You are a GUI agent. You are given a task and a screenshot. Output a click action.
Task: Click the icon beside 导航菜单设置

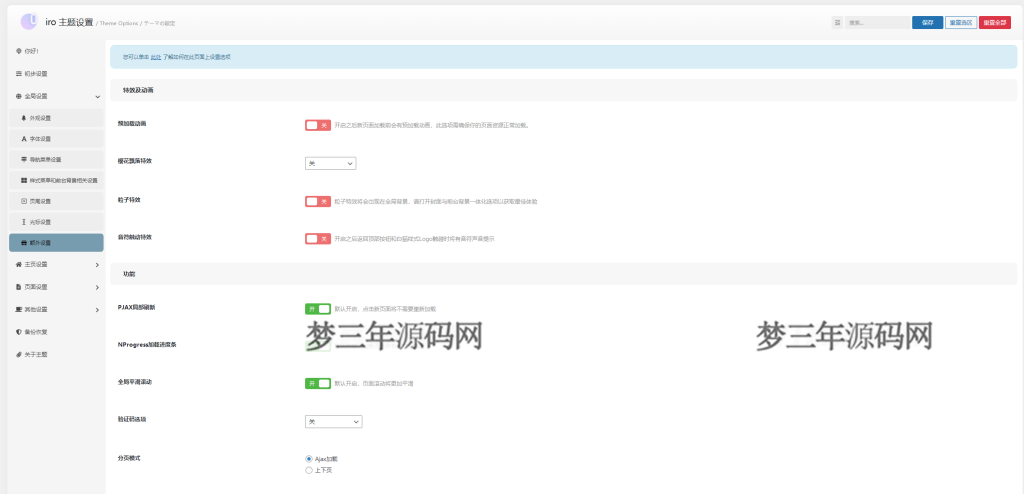[24, 159]
